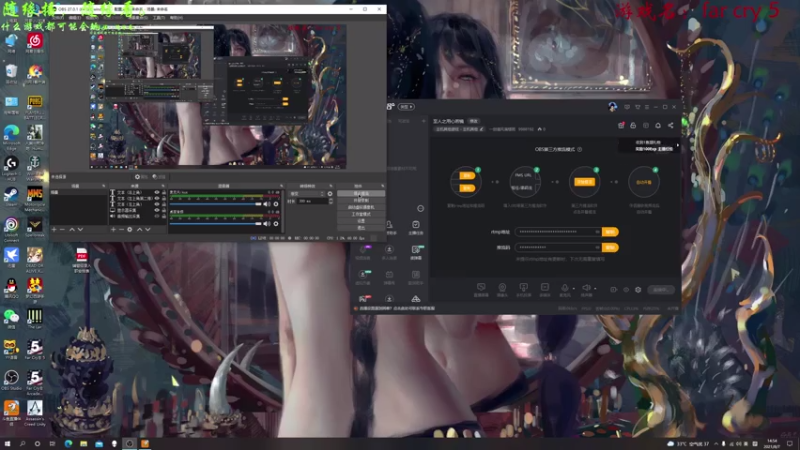800x450 pixels.
Task: Click the rtmp地址 input field
Action: (x=558, y=232)
